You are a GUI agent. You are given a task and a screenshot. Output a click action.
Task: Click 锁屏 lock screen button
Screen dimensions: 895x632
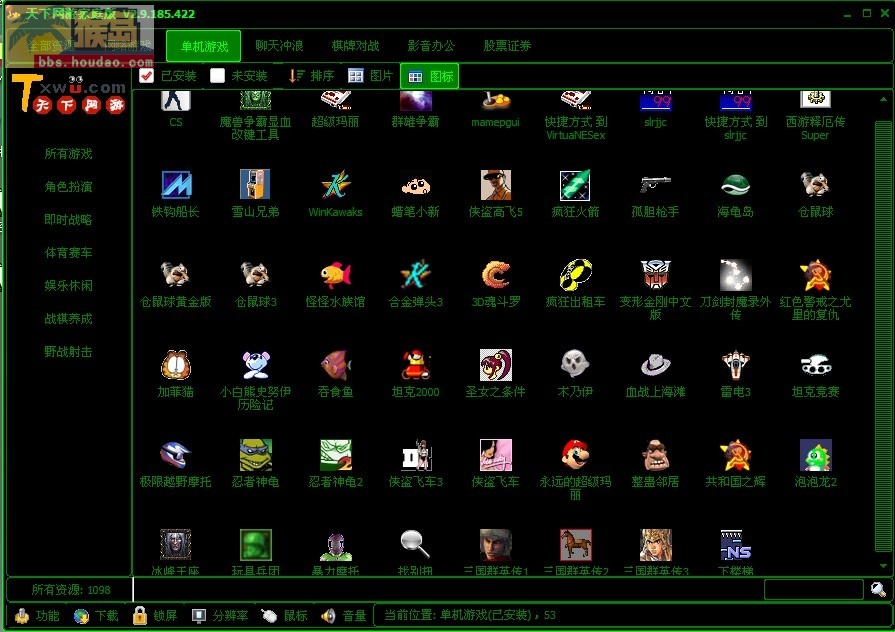coord(155,615)
